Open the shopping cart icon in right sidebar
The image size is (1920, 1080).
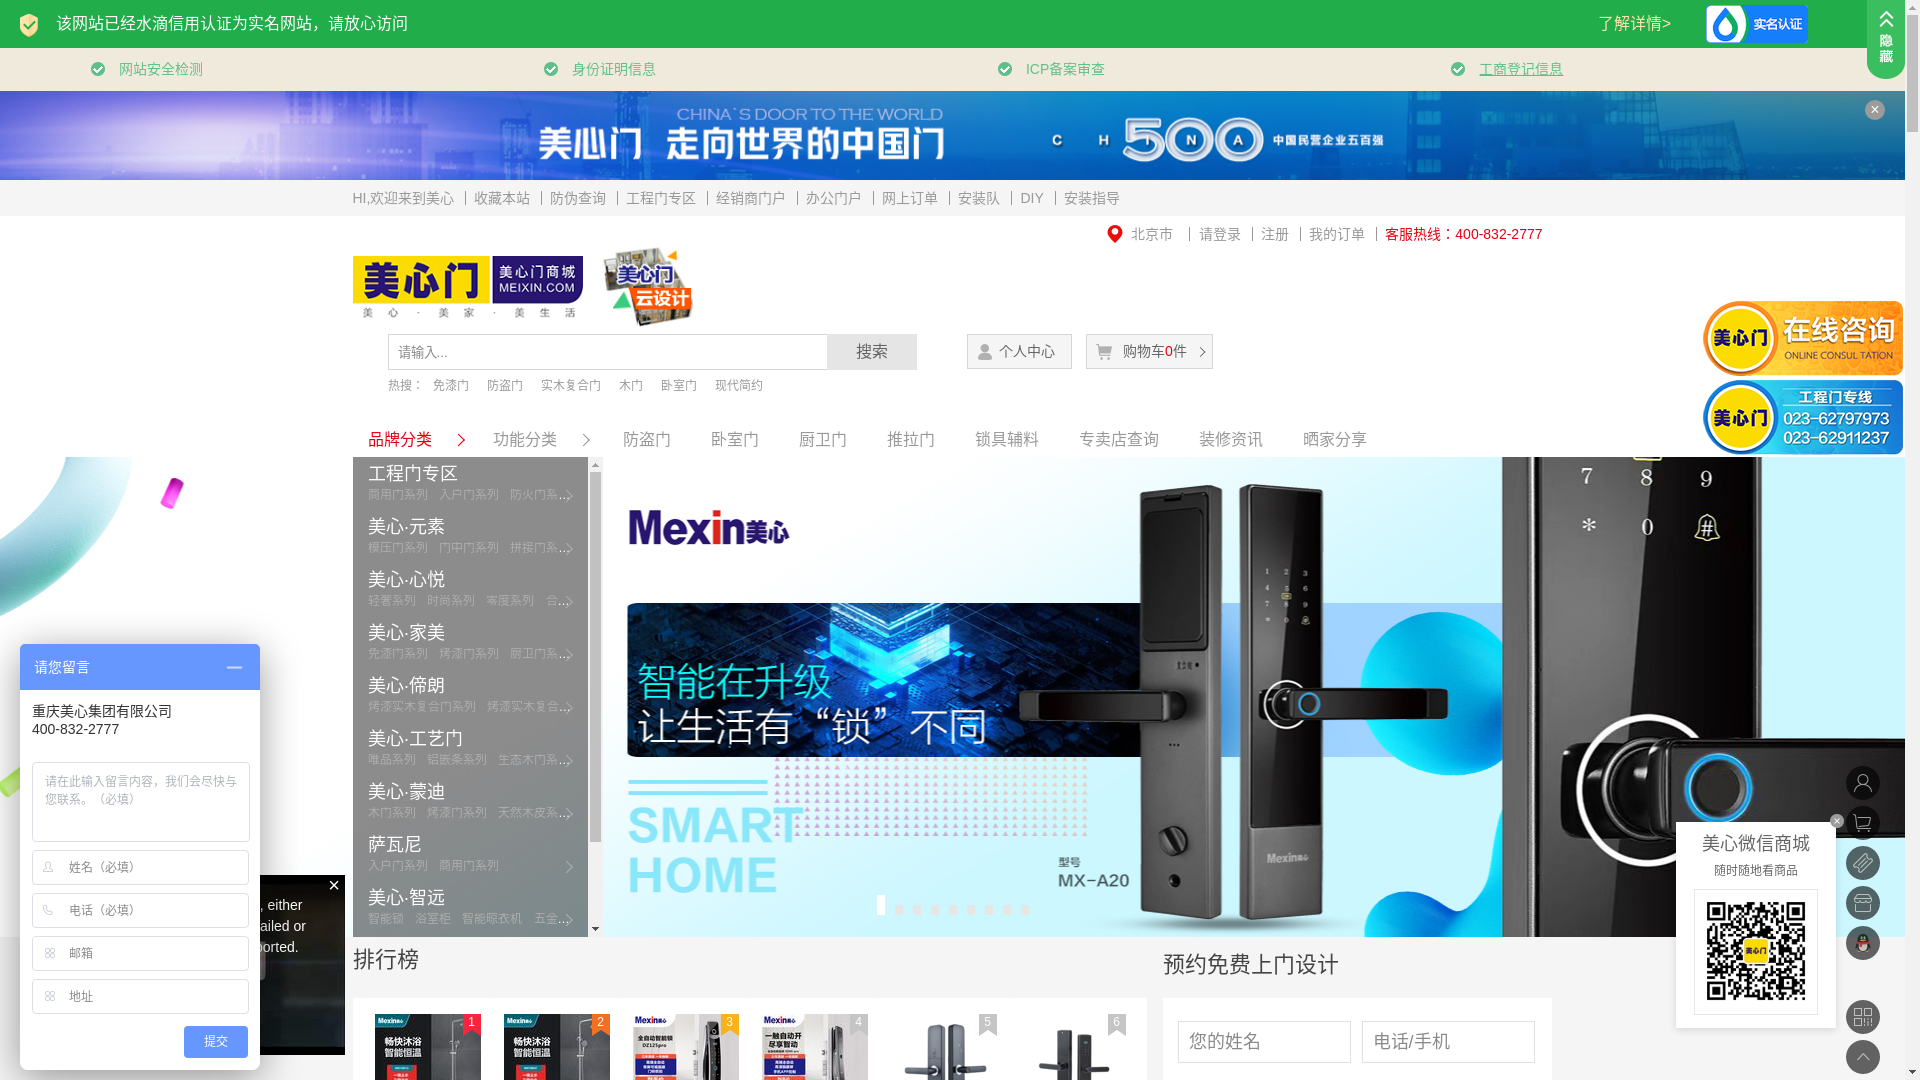1862,823
